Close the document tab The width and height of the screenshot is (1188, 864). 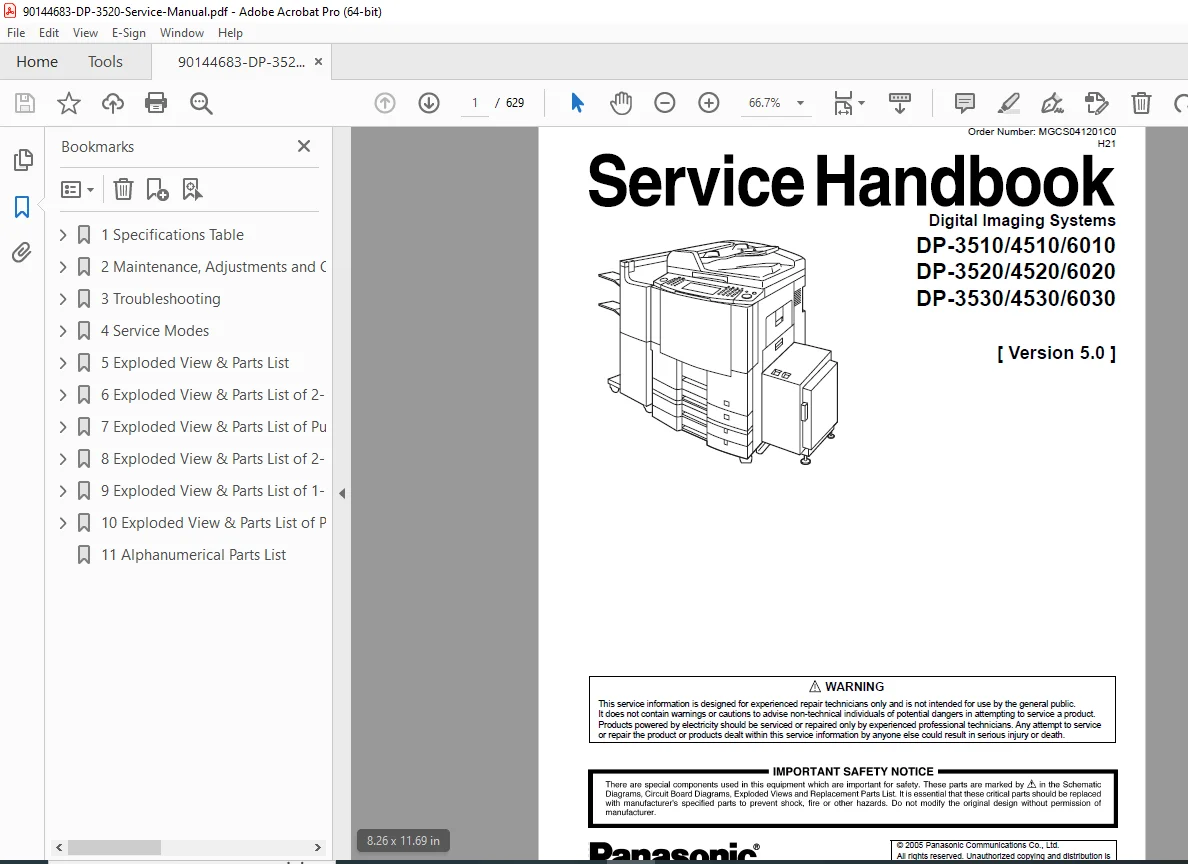pyautogui.click(x=318, y=61)
